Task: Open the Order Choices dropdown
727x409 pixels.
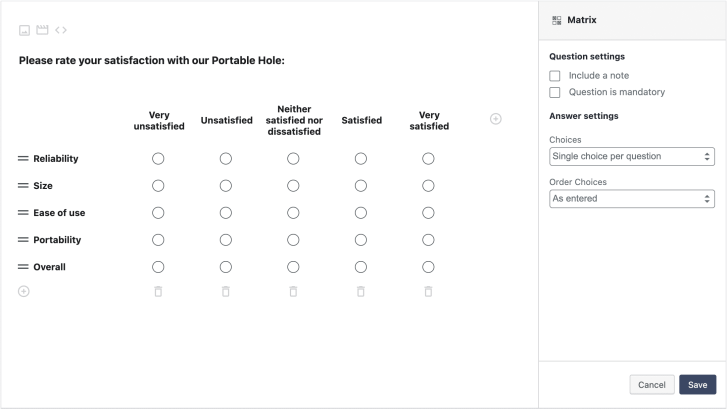Action: tap(631, 199)
